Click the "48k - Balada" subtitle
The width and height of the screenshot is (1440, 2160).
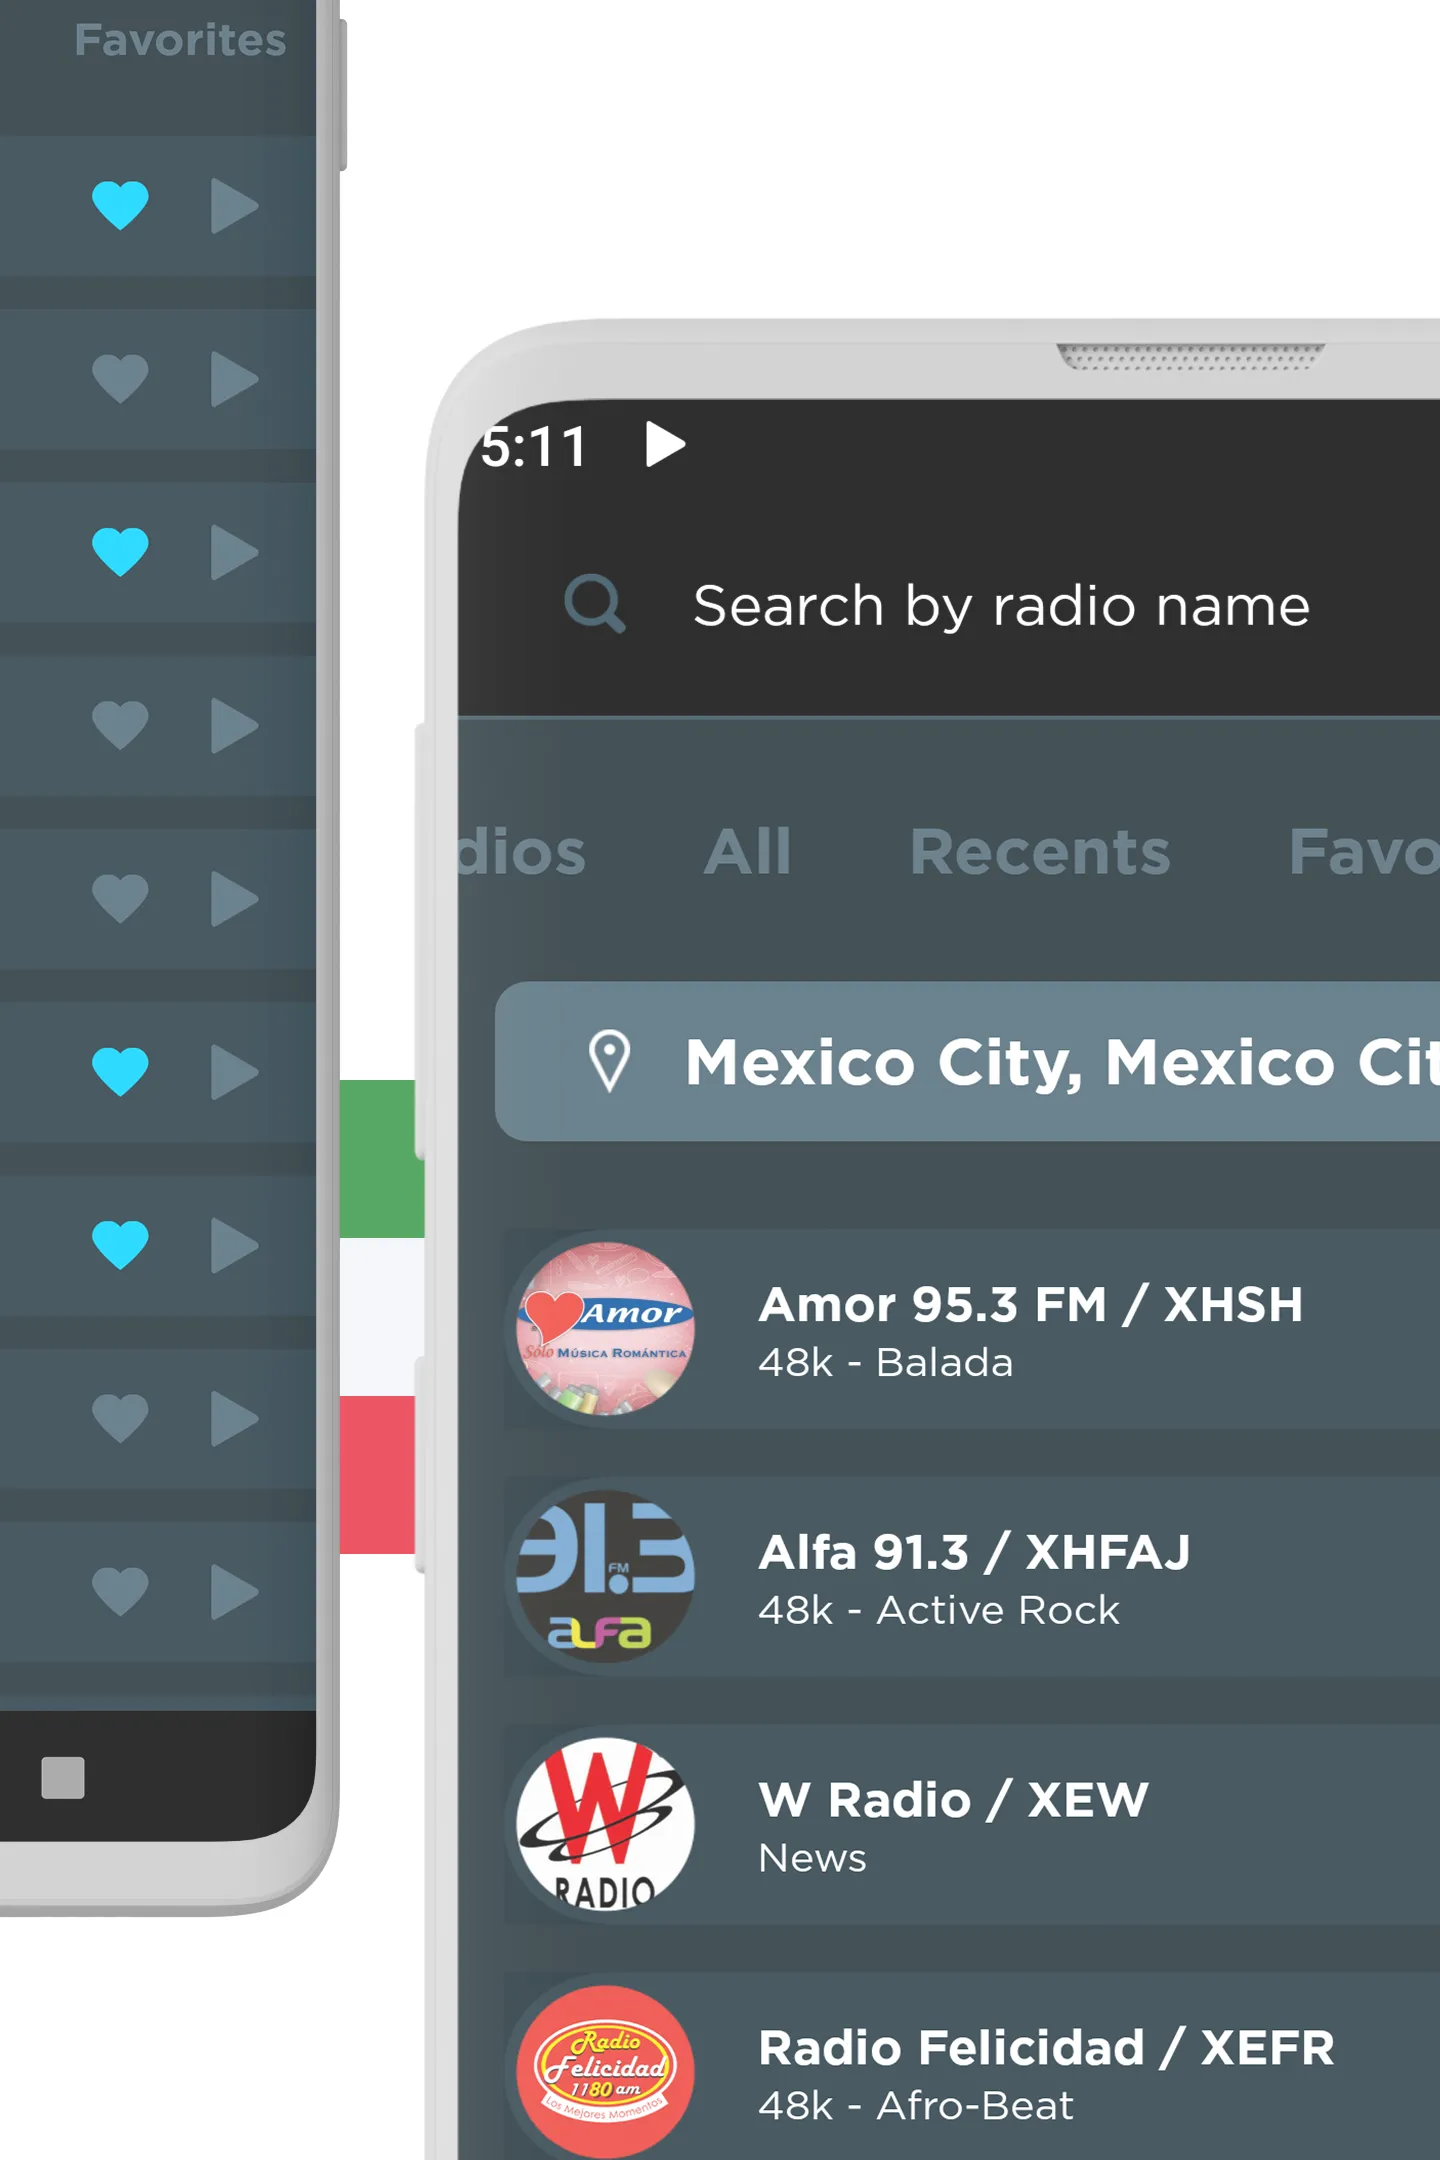coord(886,1363)
